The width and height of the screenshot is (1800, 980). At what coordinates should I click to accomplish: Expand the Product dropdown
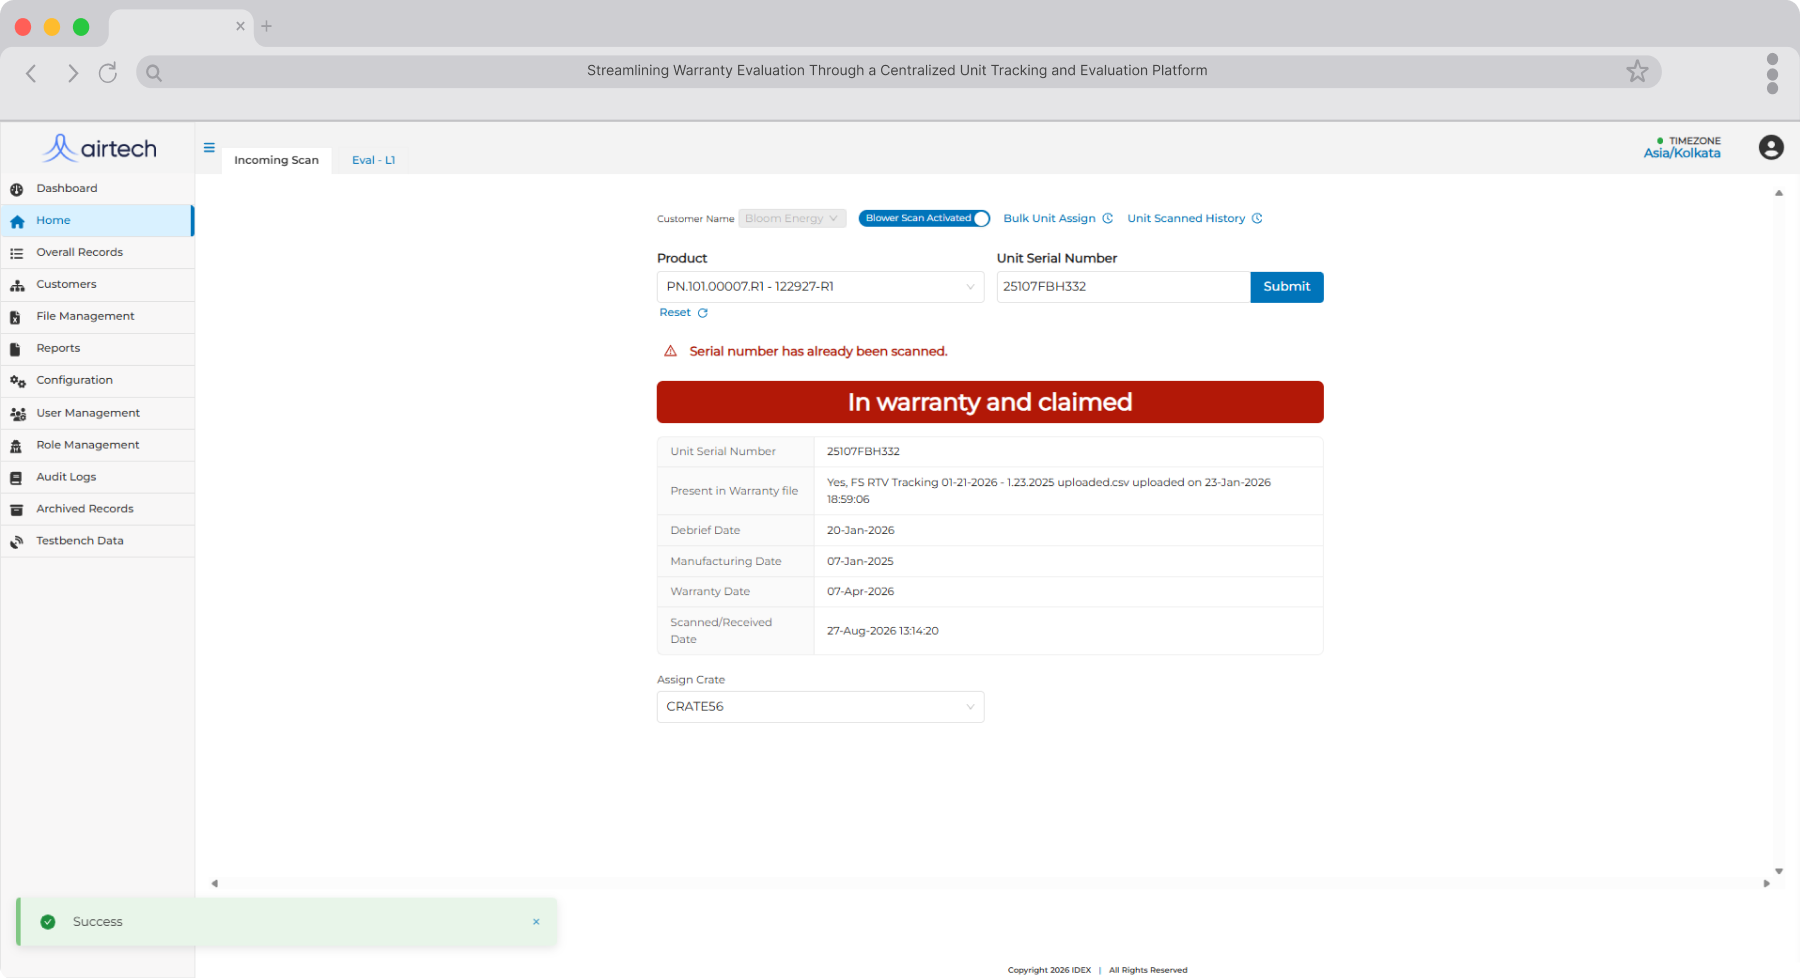coord(820,287)
